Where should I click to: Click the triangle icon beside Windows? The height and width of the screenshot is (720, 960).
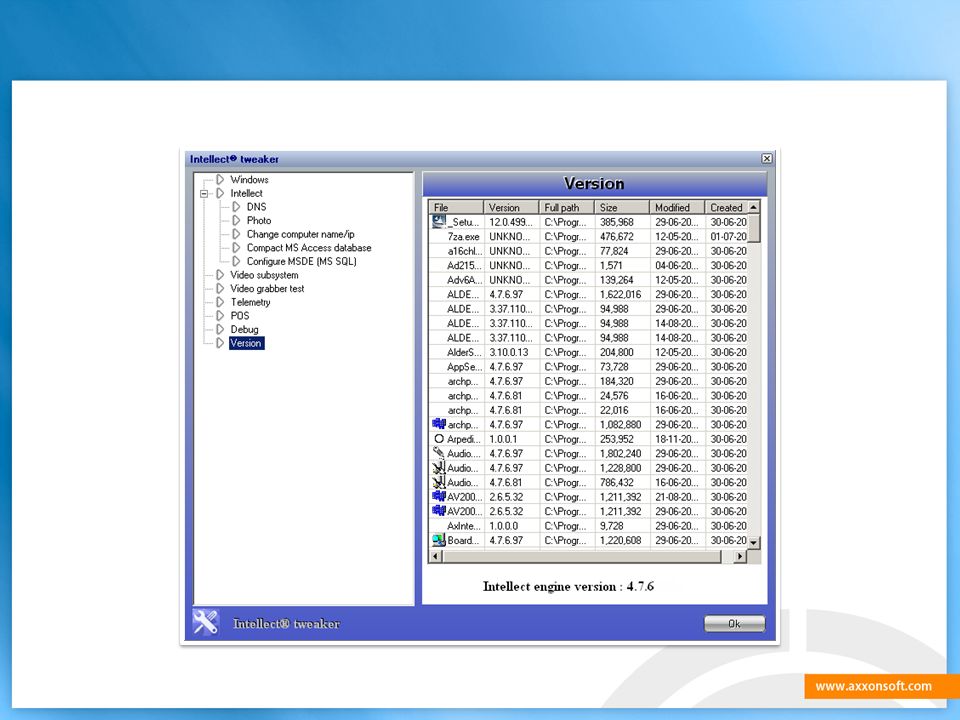(220, 179)
